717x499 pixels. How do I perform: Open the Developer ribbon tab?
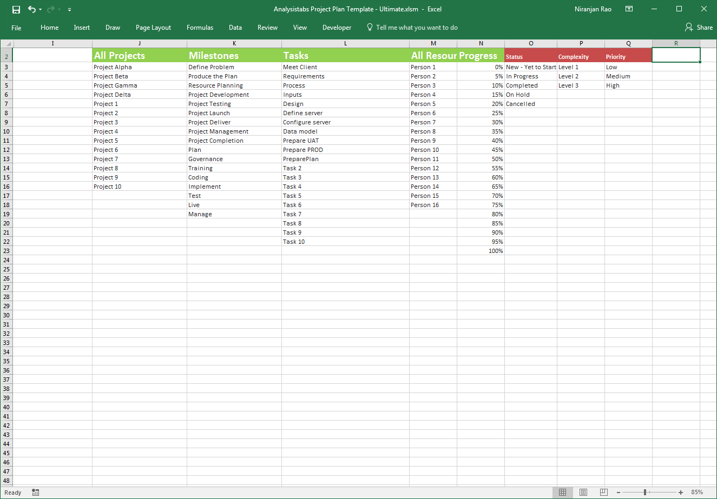point(337,27)
